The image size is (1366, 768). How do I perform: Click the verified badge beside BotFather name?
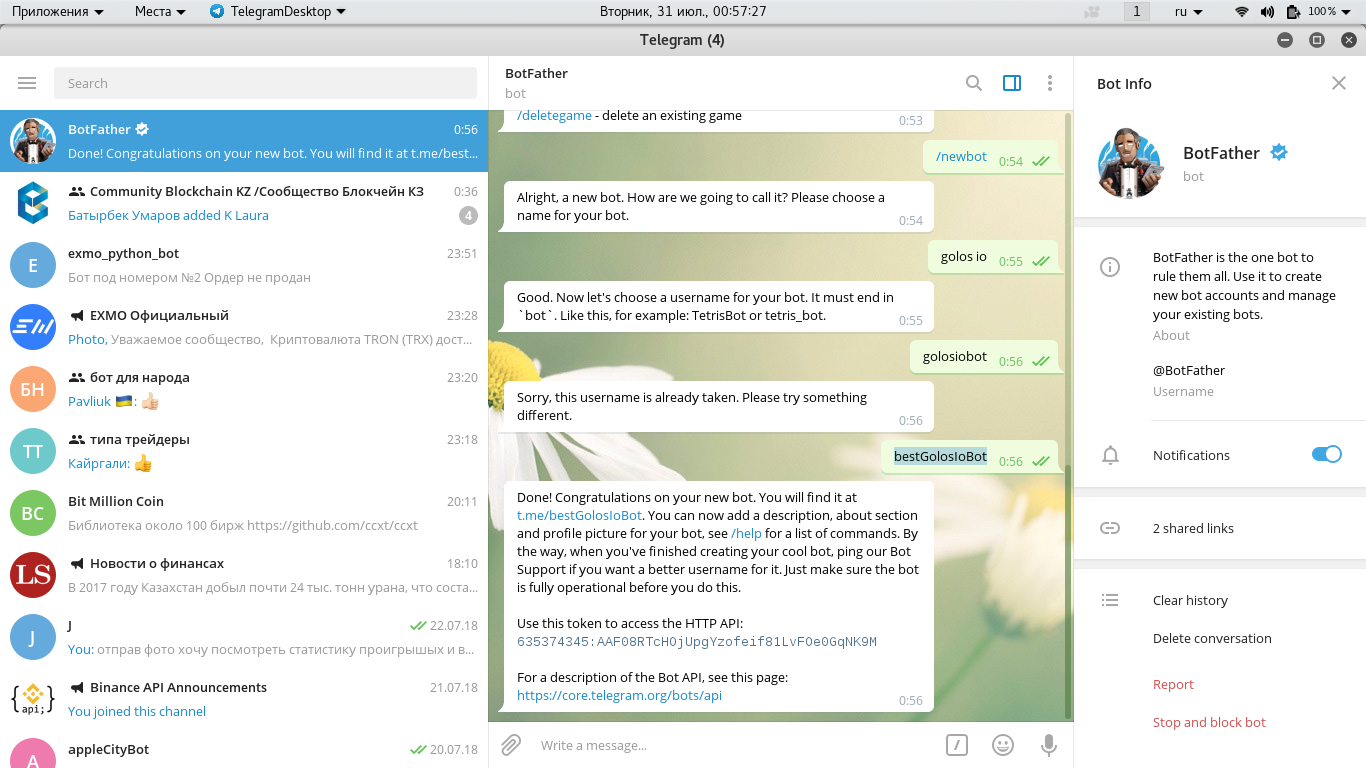click(x=1279, y=152)
